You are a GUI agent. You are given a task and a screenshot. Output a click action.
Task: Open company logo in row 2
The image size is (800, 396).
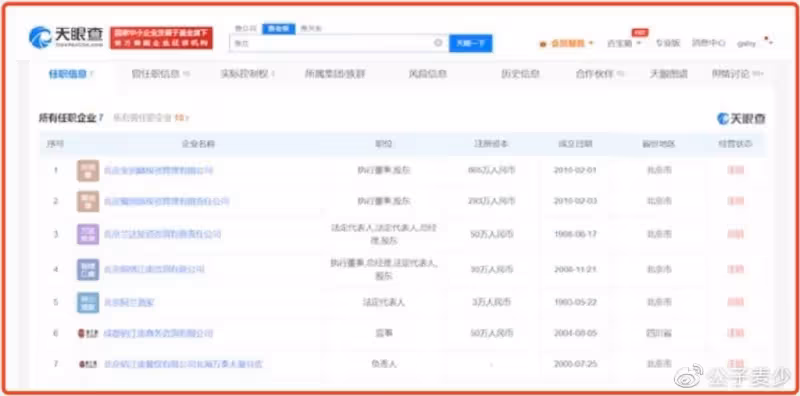tap(88, 201)
